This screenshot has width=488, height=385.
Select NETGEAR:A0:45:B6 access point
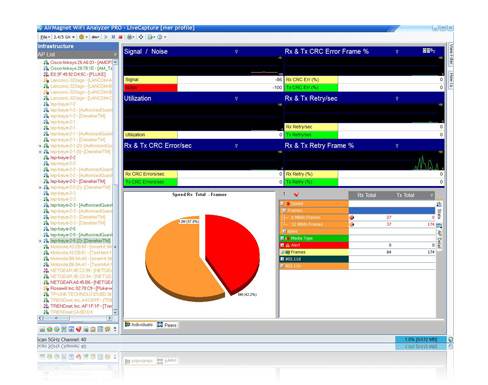coord(81,282)
